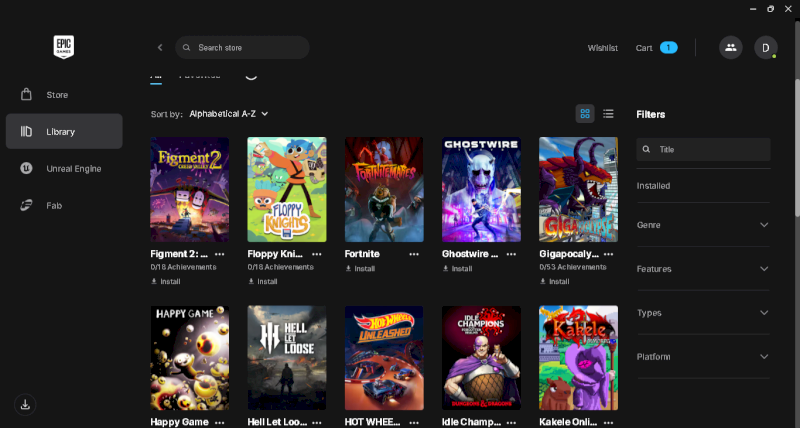The width and height of the screenshot is (800, 428).
Task: Toggle the Installed filter
Action: click(x=654, y=186)
